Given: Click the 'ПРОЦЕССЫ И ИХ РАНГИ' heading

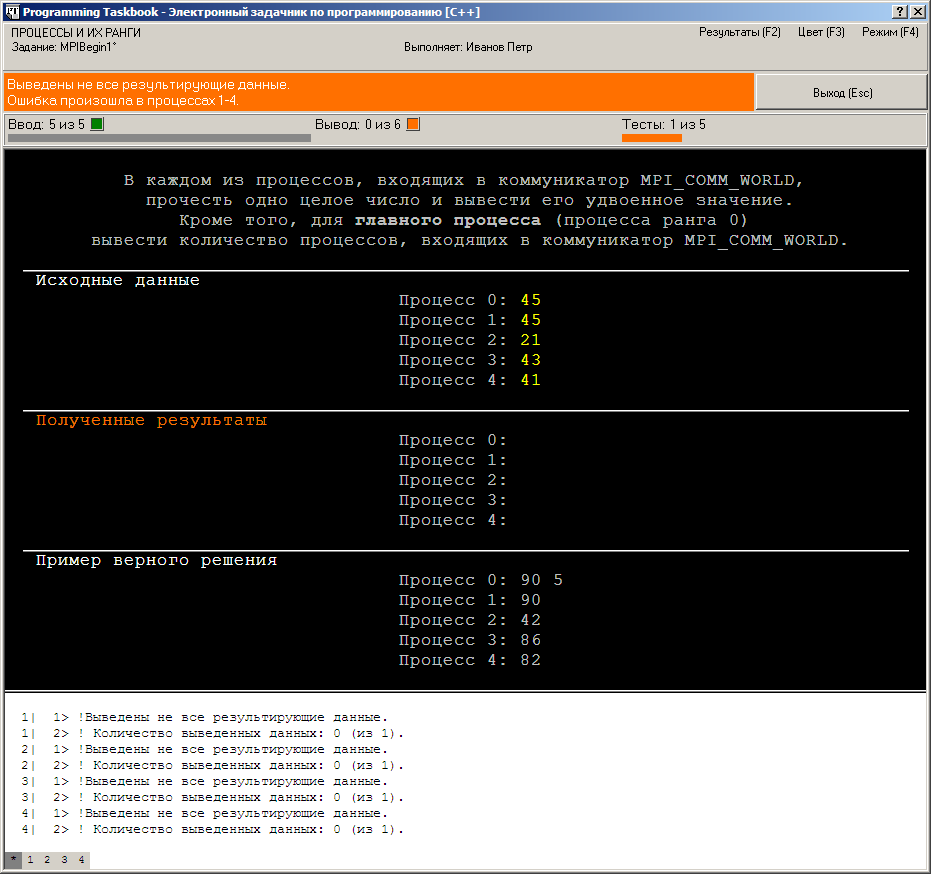Looking at the screenshot, I should click(76, 33).
